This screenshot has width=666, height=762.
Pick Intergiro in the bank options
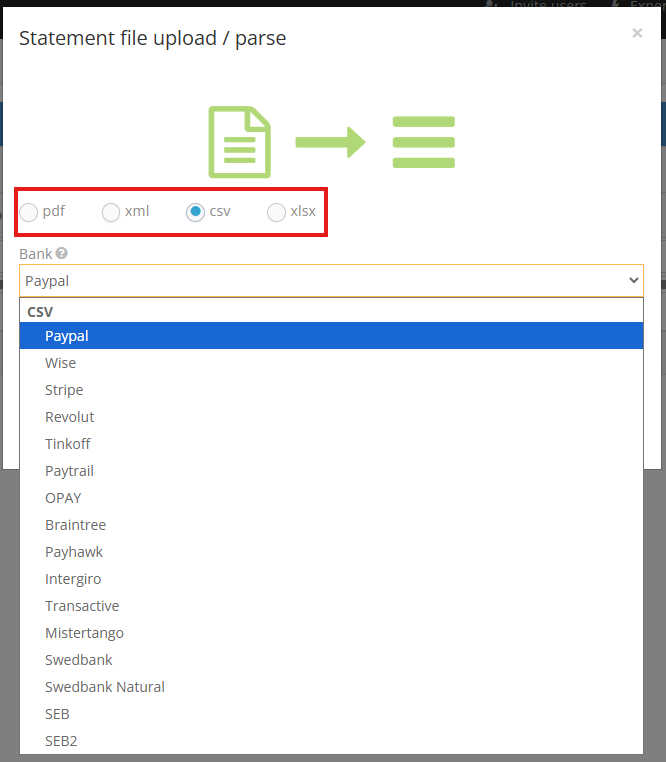tap(332, 579)
